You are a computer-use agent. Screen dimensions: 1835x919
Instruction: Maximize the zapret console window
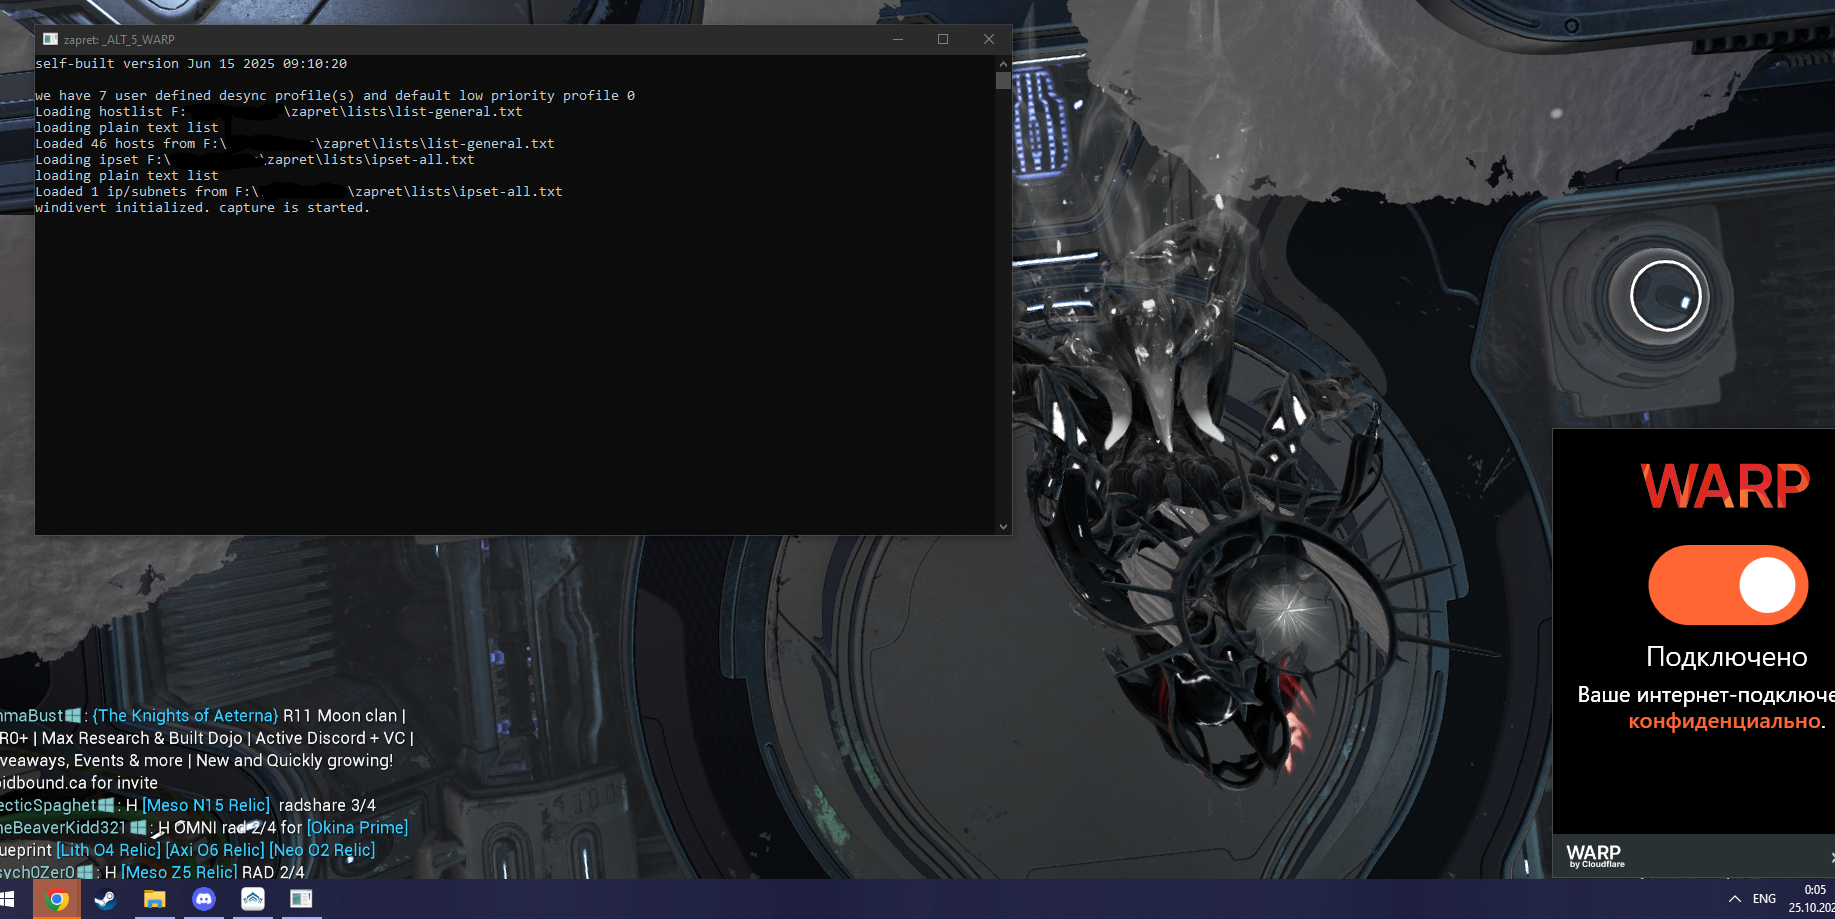point(943,39)
